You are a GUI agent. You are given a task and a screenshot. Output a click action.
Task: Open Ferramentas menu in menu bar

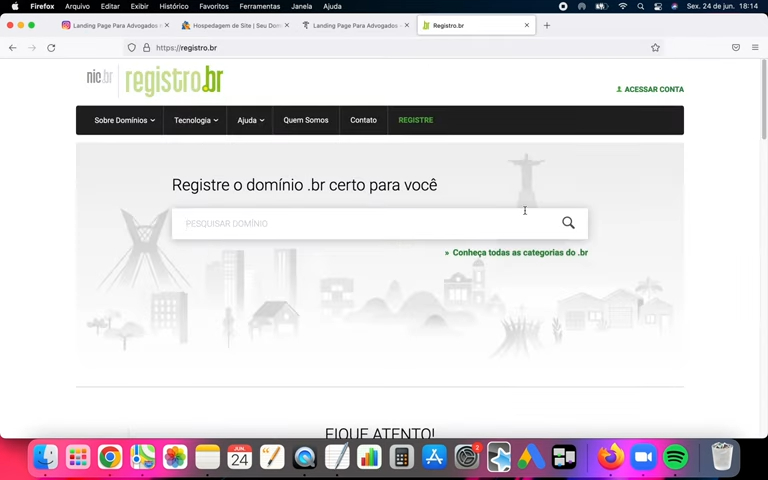point(260,6)
